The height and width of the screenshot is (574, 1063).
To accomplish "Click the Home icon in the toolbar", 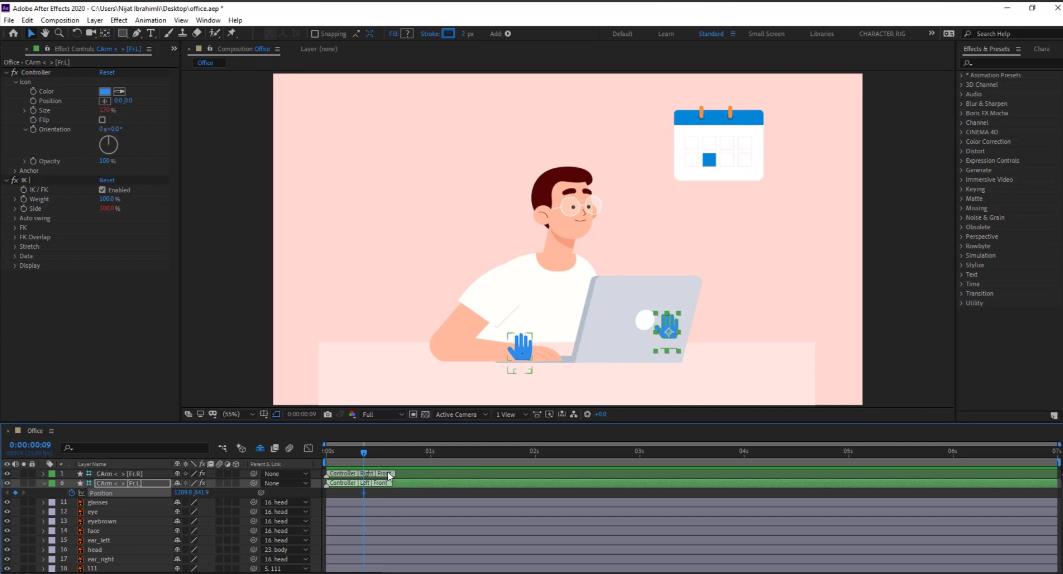I will 13,33.
